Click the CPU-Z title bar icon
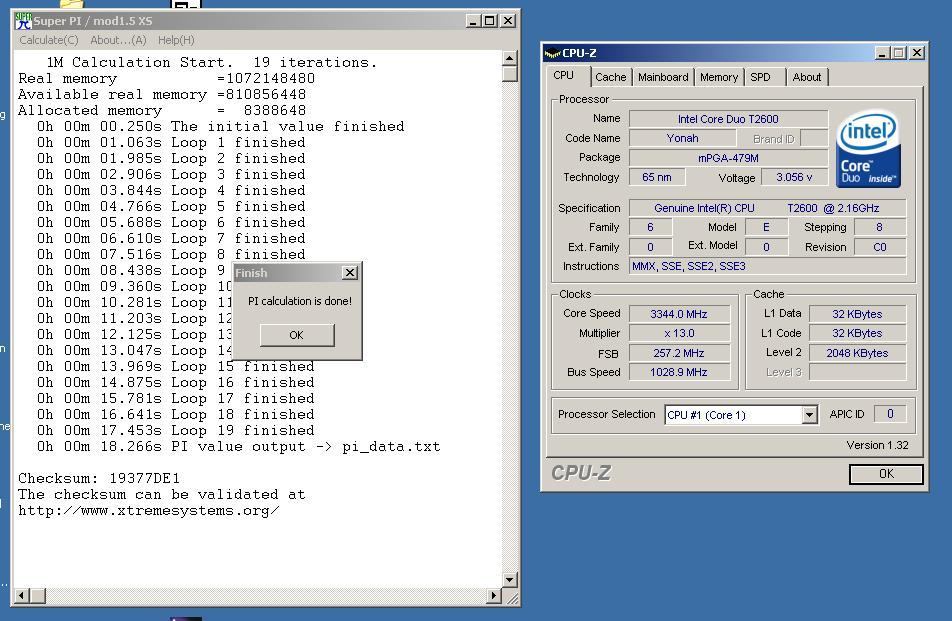 tap(552, 53)
